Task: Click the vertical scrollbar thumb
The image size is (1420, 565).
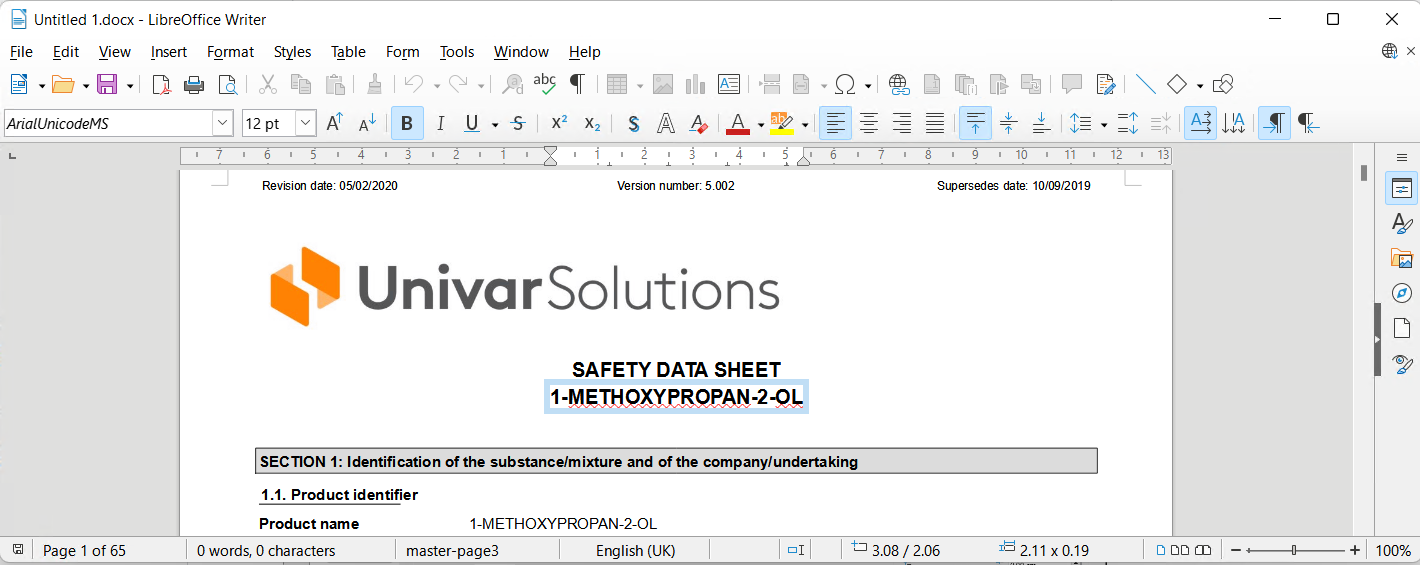Action: (1364, 172)
